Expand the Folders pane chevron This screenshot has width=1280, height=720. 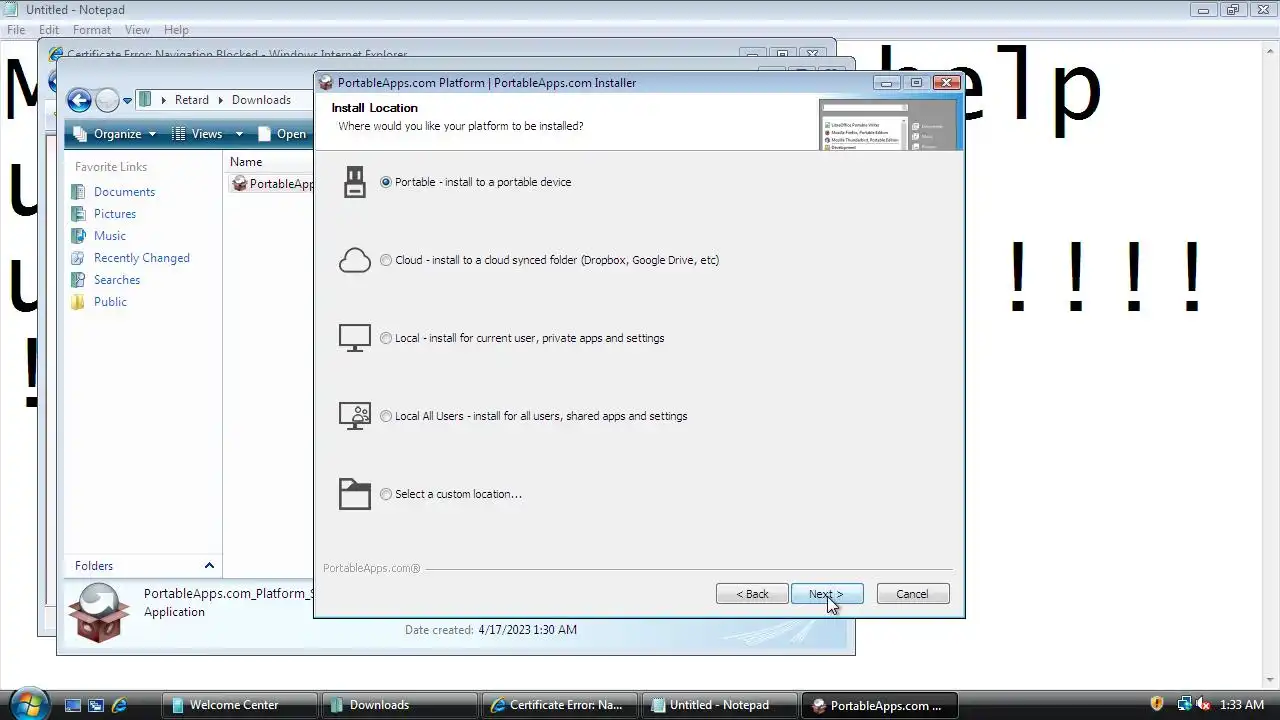[209, 566]
